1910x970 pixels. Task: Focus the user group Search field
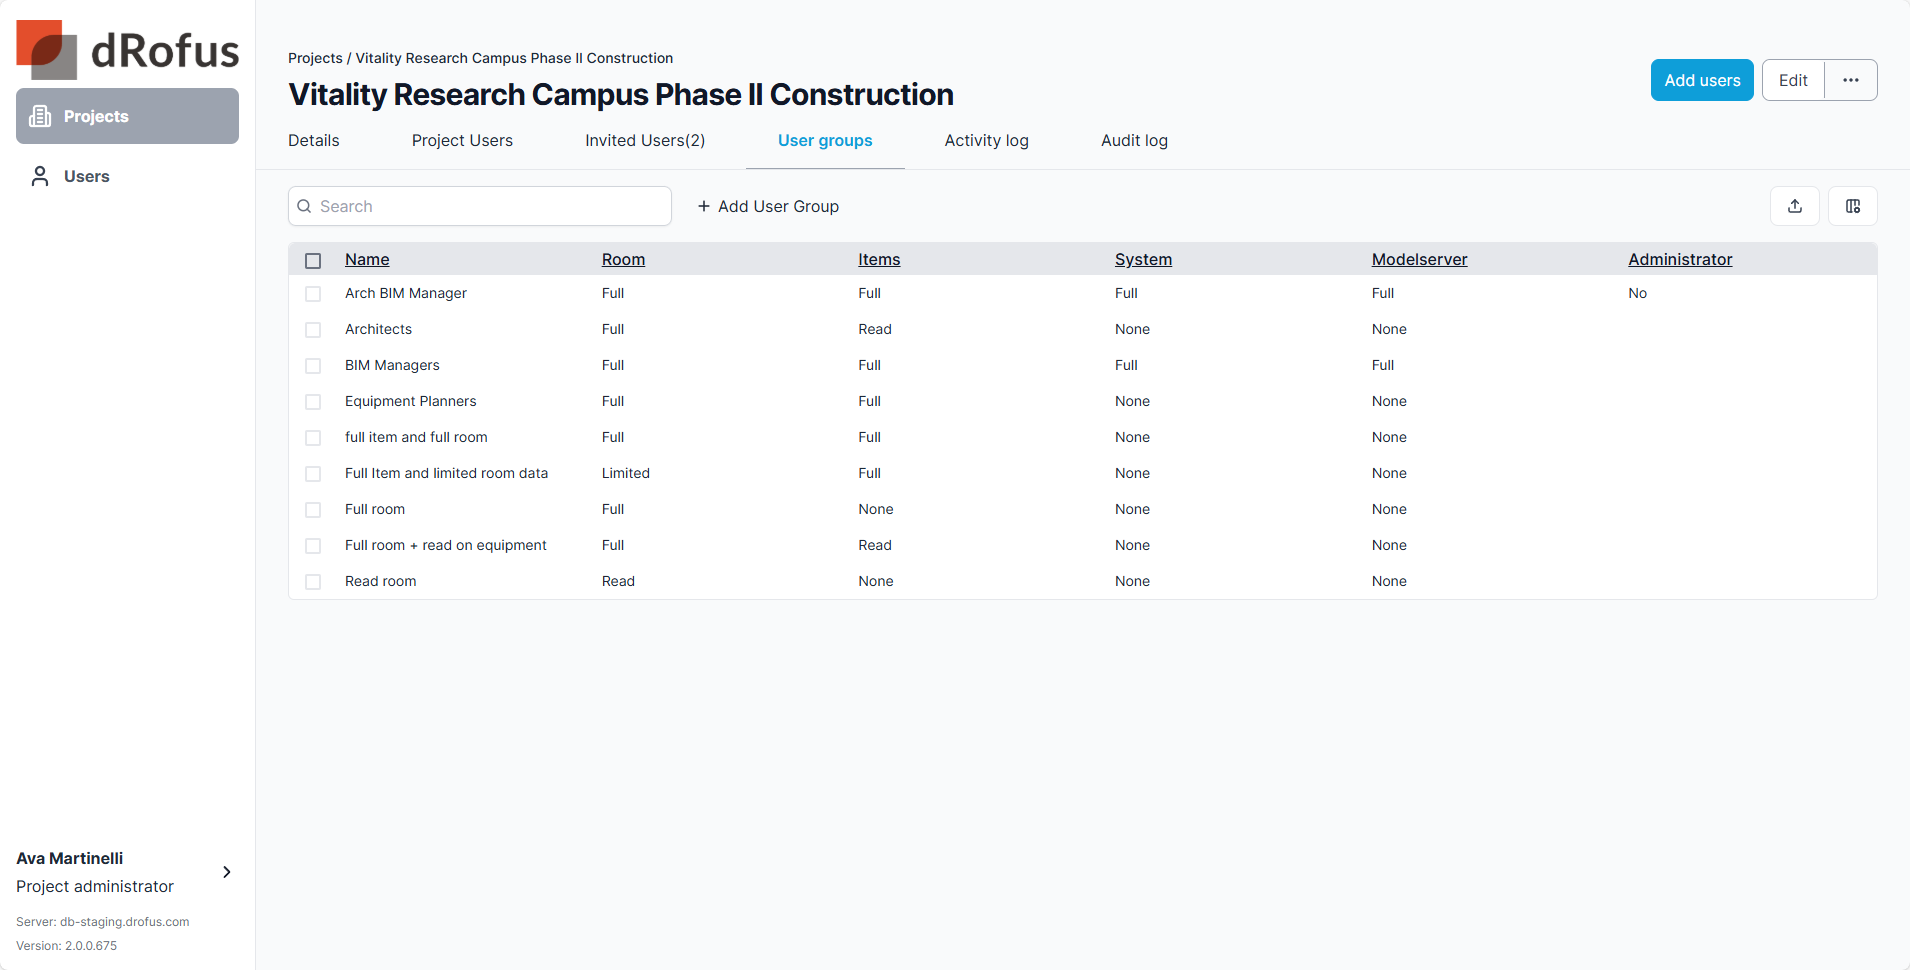click(490, 206)
